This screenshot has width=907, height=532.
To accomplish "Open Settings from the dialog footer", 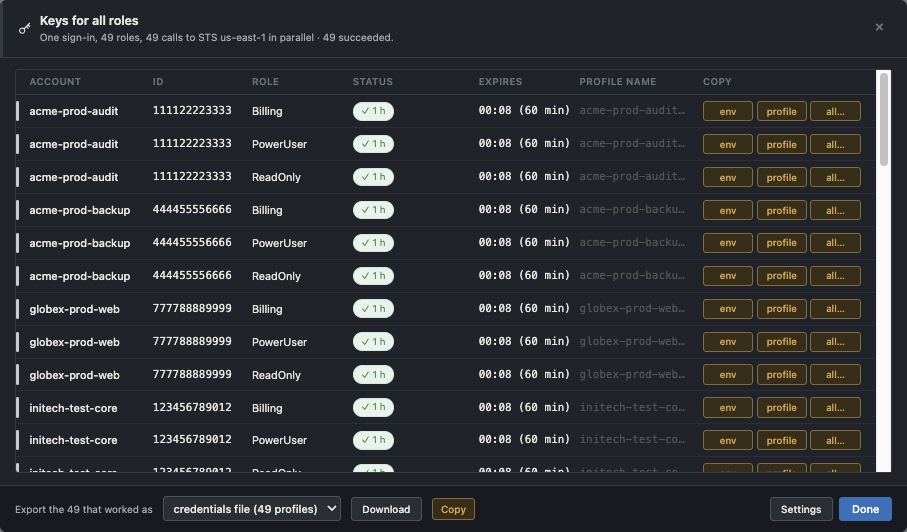I will pos(801,509).
